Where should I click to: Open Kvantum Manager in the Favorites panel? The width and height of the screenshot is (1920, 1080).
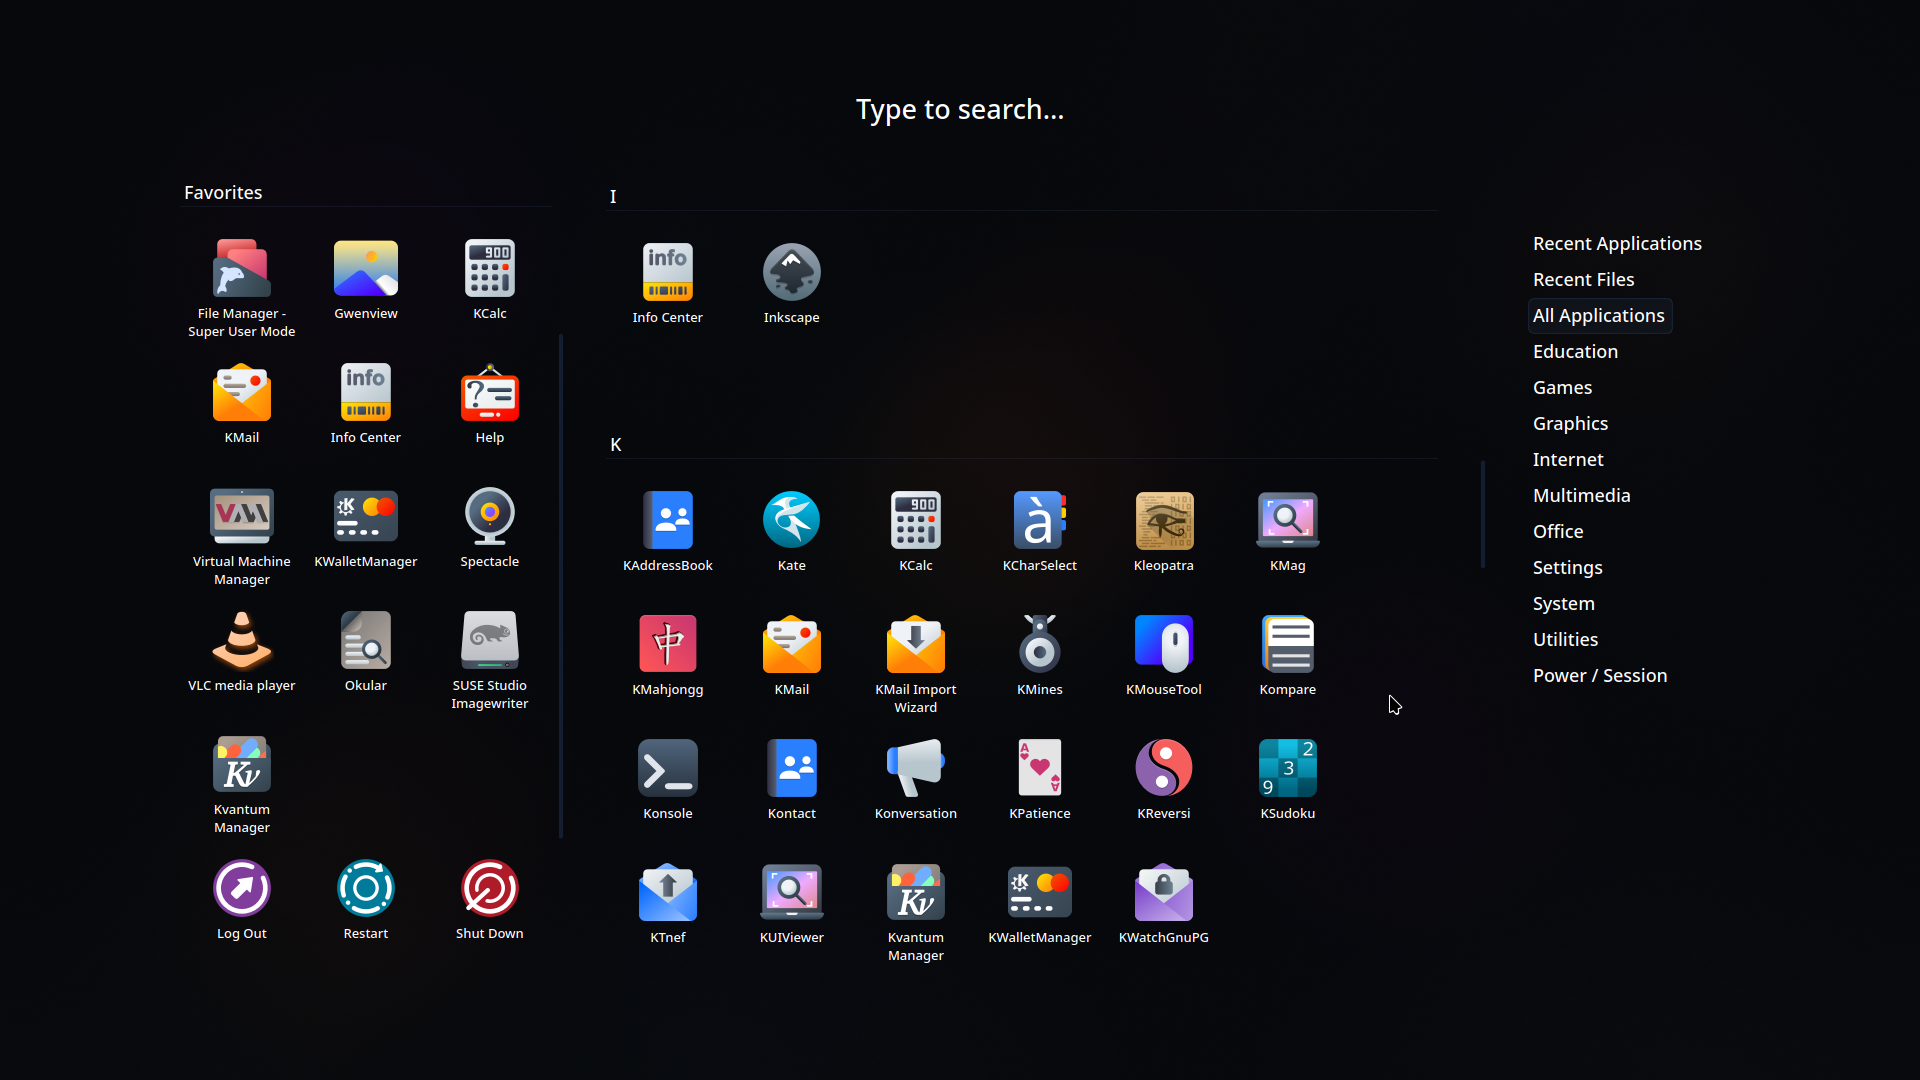point(242,784)
